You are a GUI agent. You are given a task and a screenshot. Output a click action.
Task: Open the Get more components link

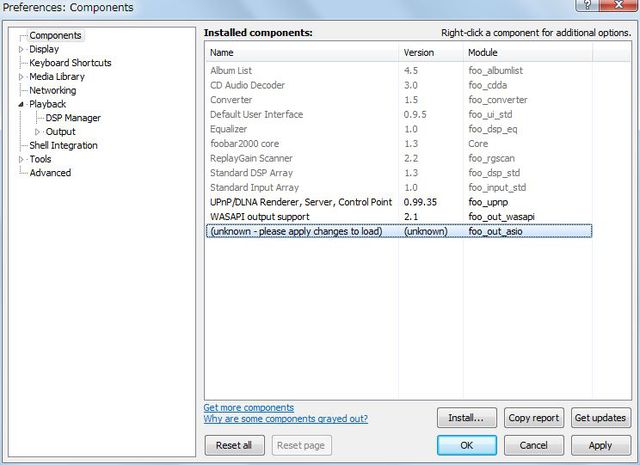[248, 408]
